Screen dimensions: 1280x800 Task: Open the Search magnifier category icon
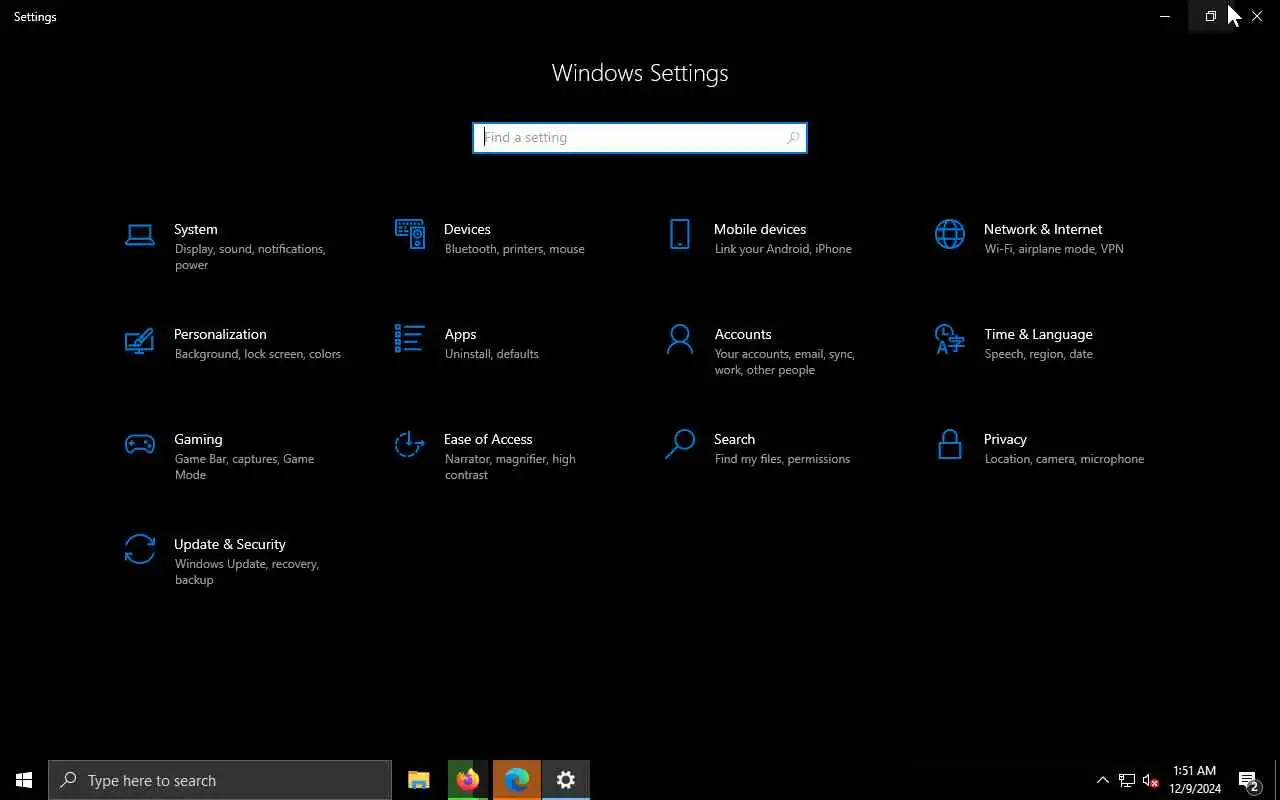[680, 444]
